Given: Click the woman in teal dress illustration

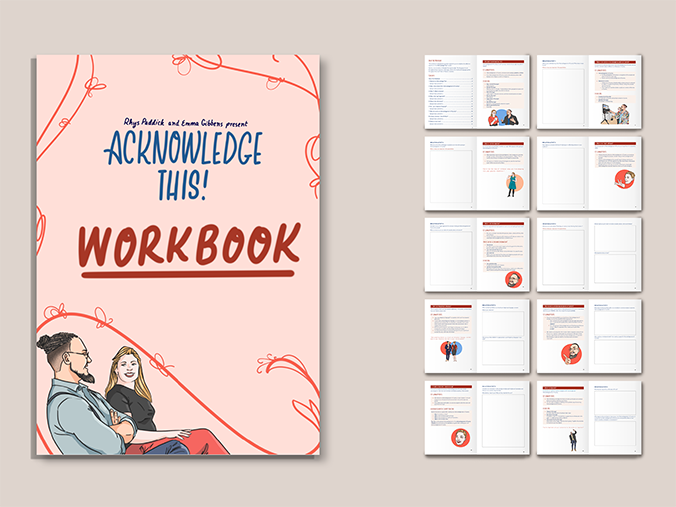Looking at the screenshot, I should point(511,184).
